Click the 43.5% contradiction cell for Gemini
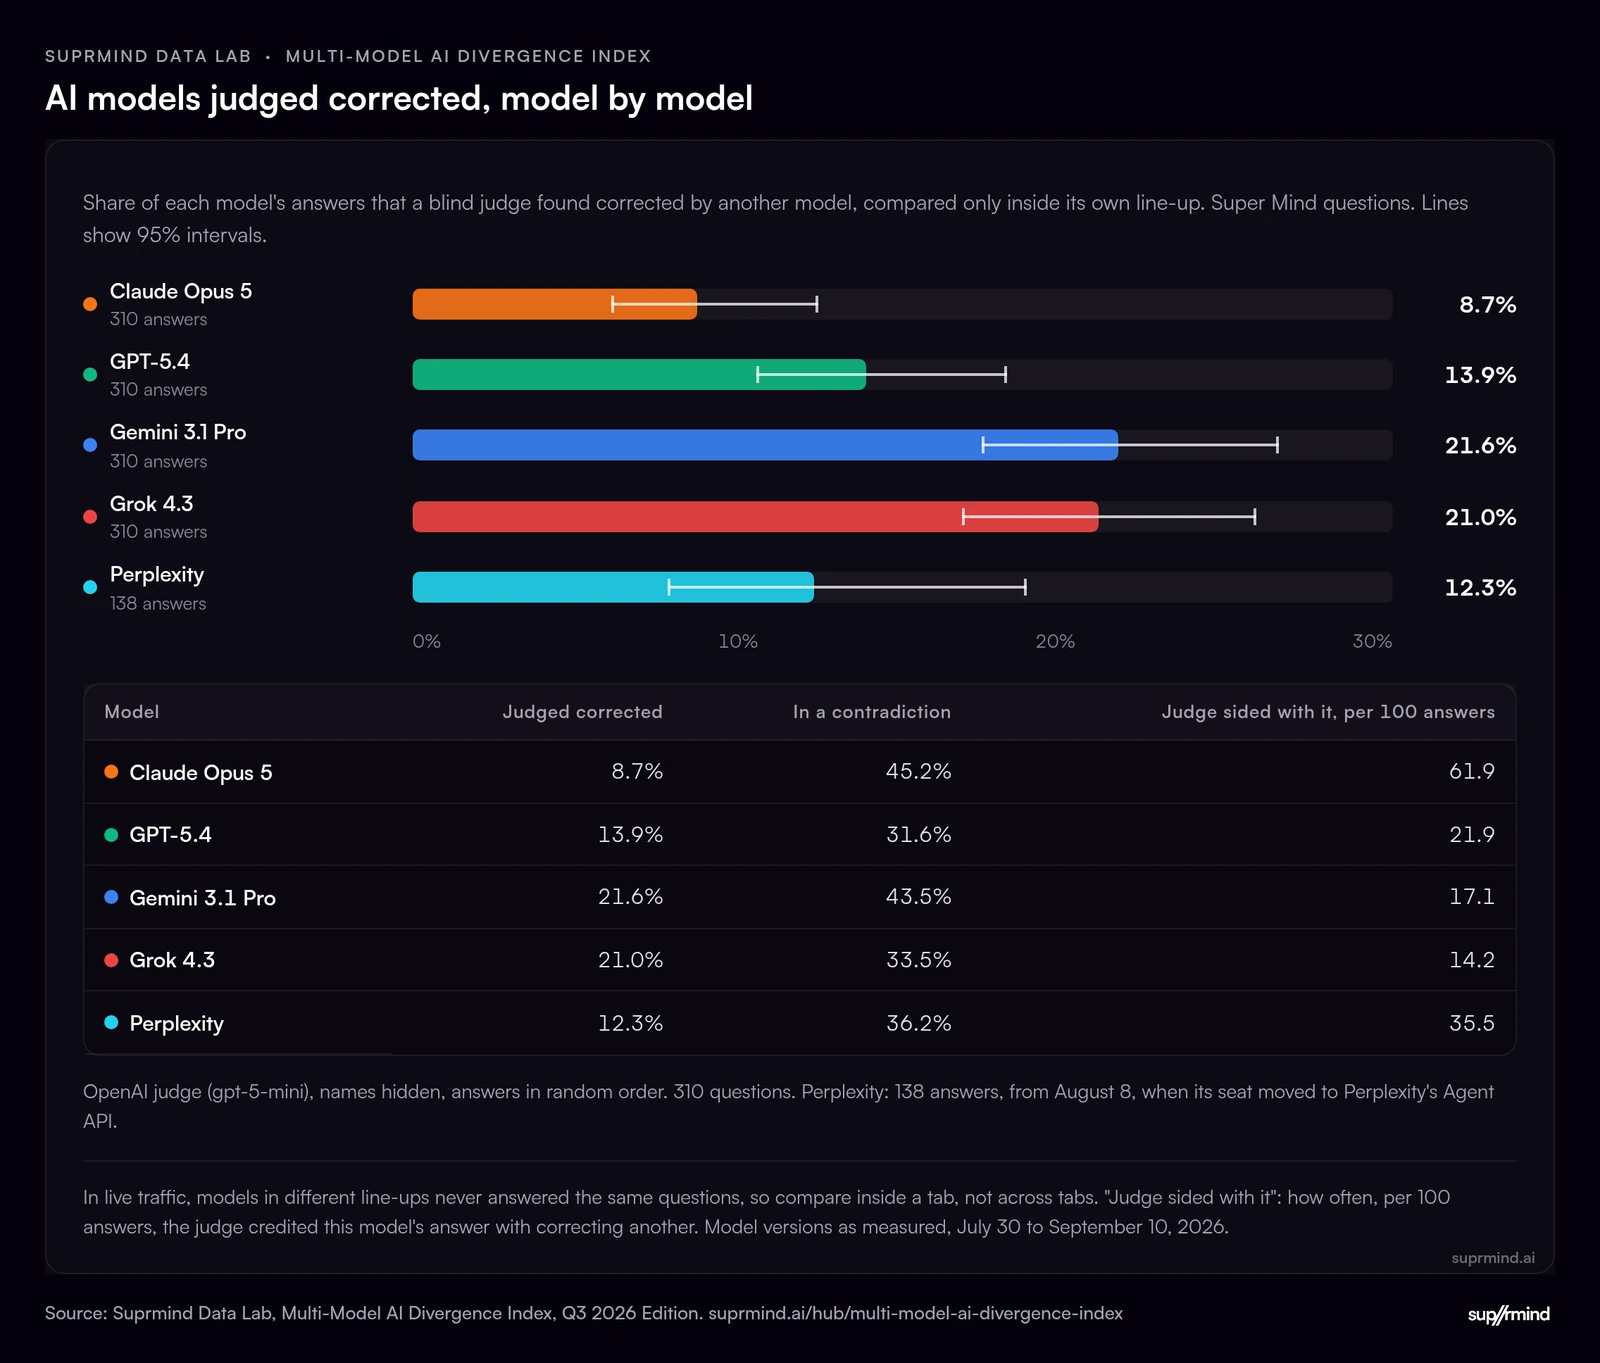 pos(918,897)
